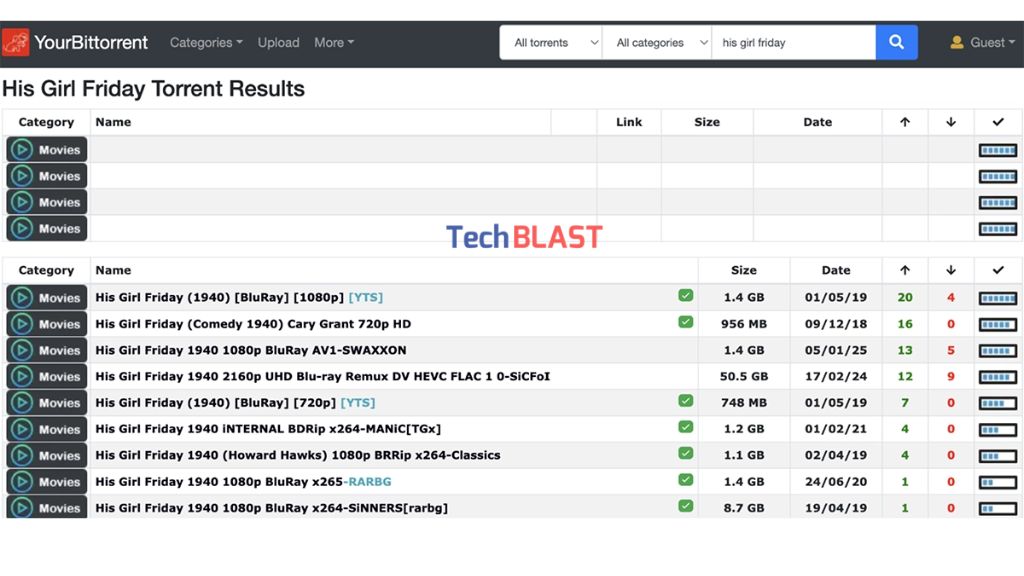Click Movies icon for AV1-SWAXXON row
Viewport: 1024px width, 576px height.
[x=46, y=350]
